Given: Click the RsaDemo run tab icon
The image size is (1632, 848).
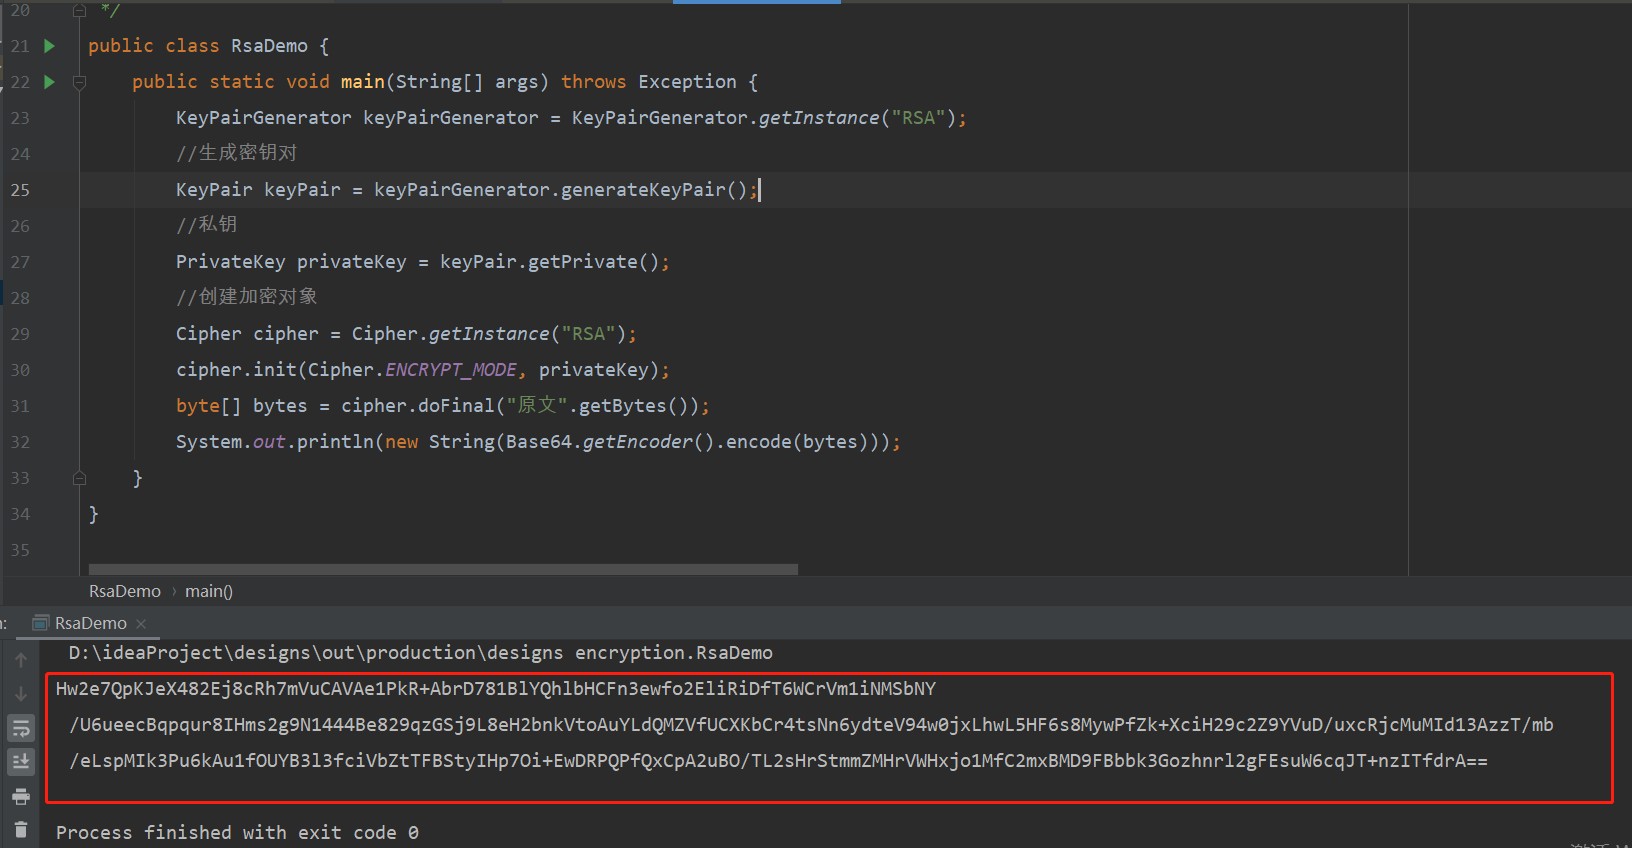Looking at the screenshot, I should pyautogui.click(x=41, y=623).
